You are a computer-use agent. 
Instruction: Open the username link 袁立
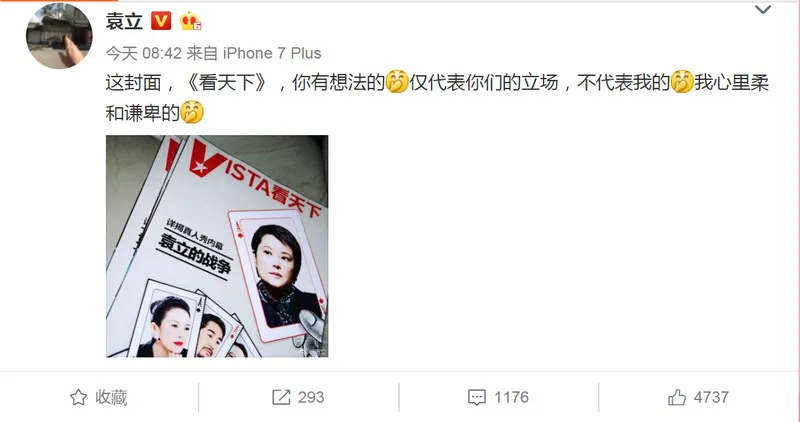pyautogui.click(x=124, y=21)
